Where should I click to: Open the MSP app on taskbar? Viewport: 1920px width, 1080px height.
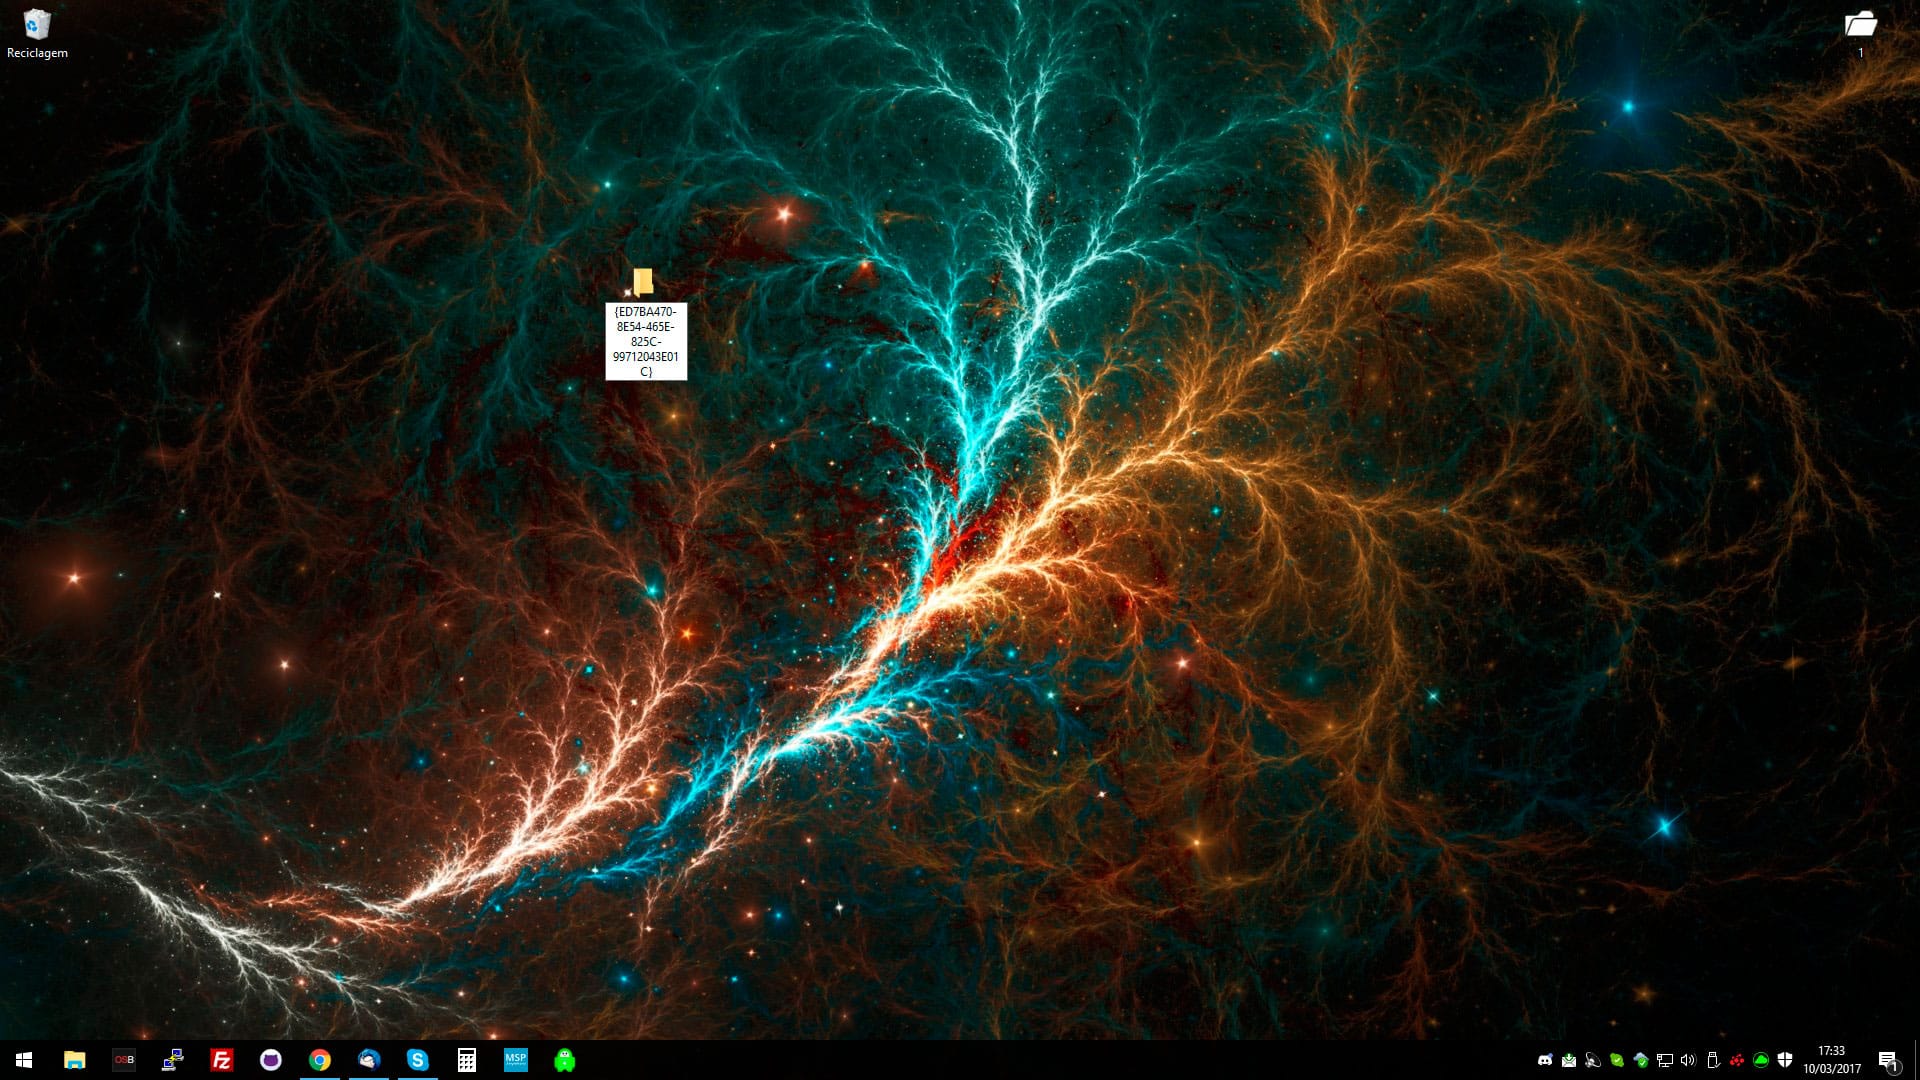coord(516,1060)
